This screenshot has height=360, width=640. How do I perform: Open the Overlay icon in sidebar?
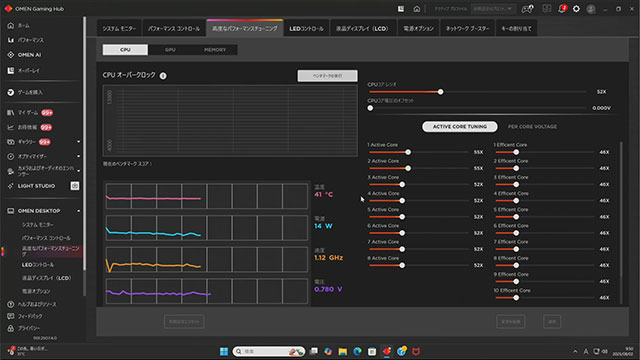point(11,71)
